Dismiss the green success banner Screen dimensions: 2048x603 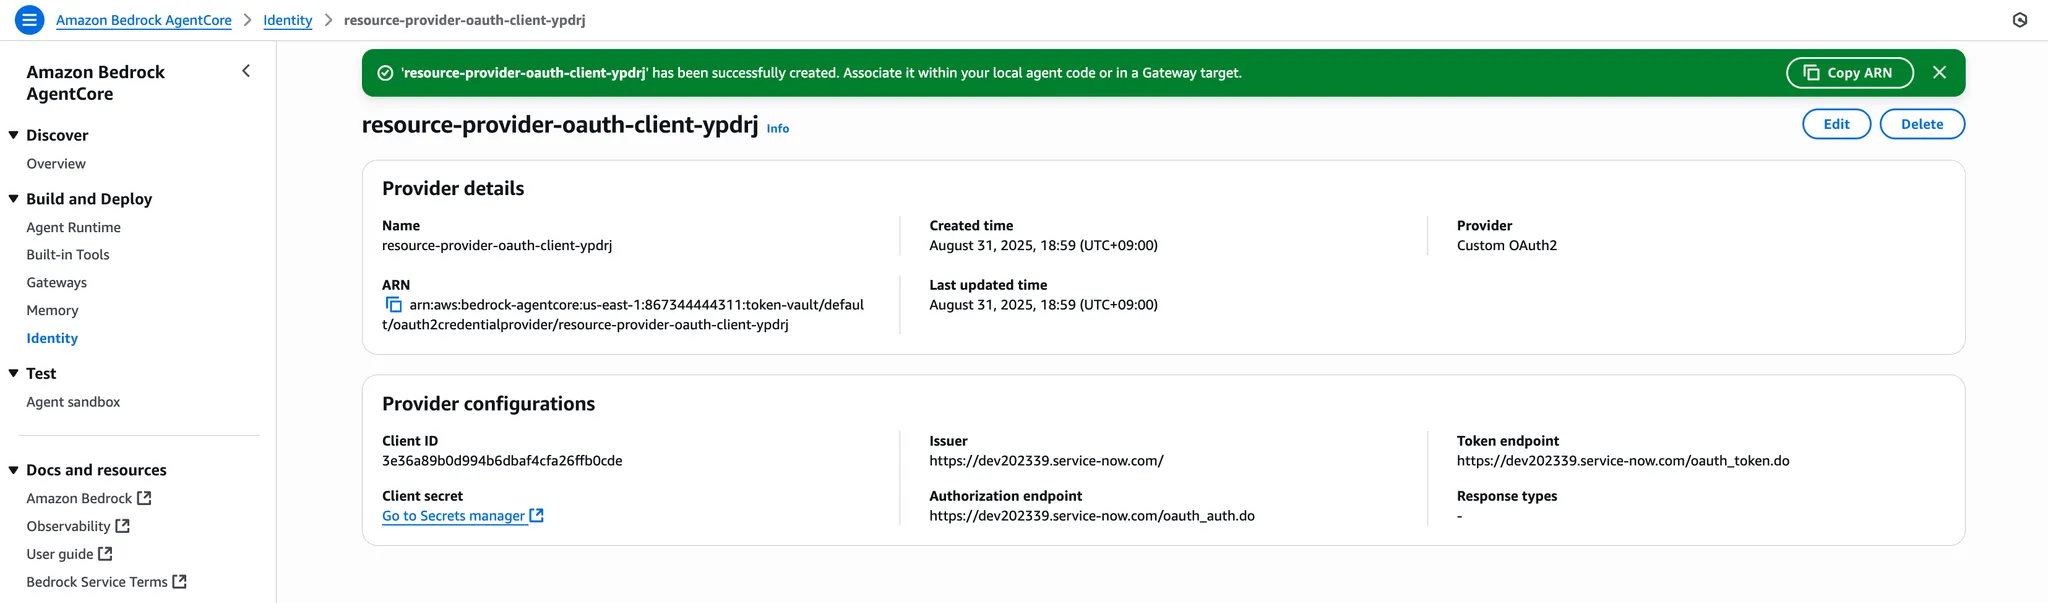pyautogui.click(x=1939, y=72)
